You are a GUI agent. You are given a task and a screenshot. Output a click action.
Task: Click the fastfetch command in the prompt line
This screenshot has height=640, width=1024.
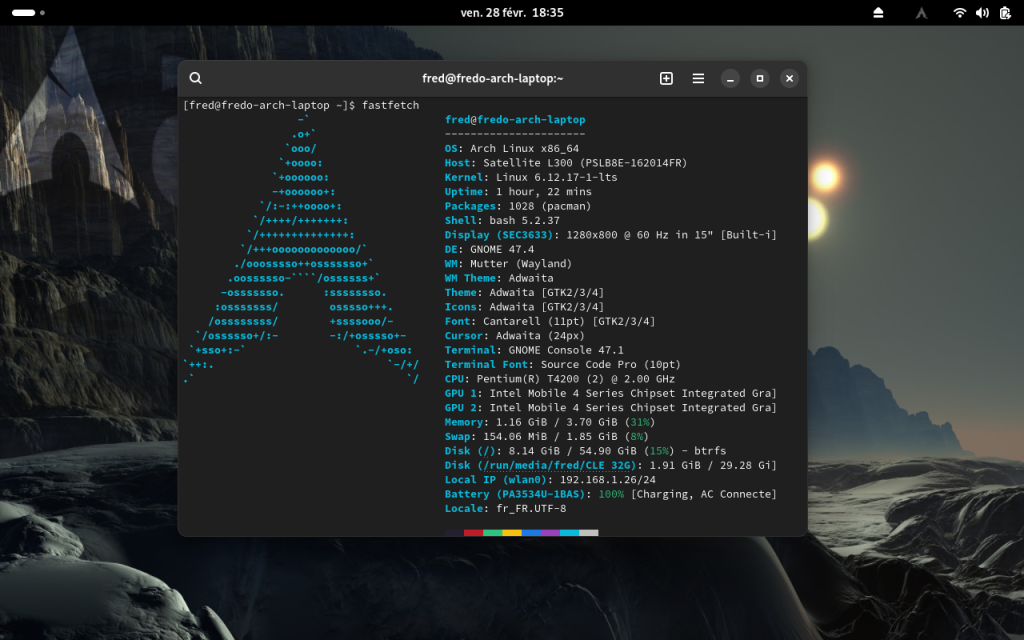point(391,105)
